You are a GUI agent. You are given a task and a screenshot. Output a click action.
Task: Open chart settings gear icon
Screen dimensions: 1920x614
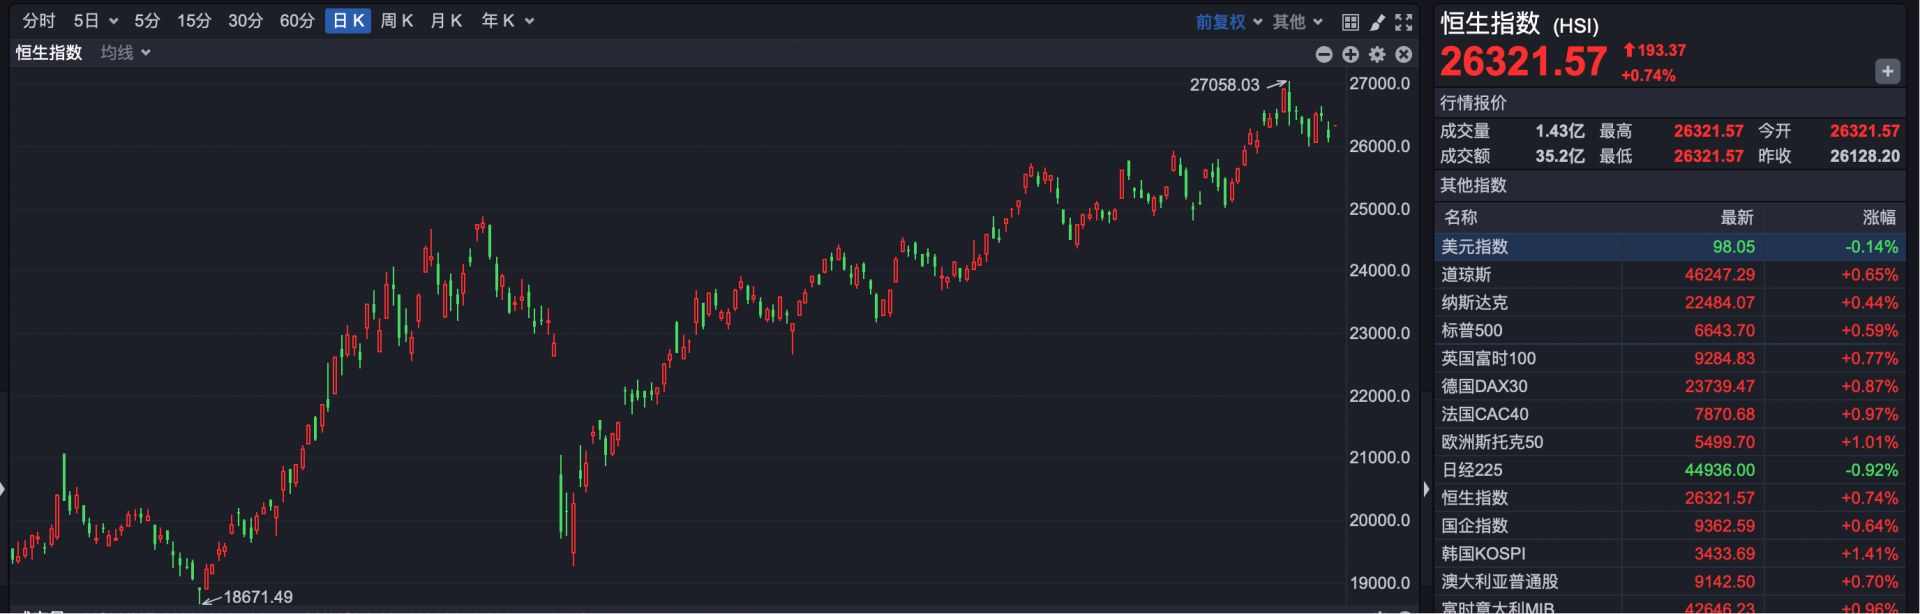1377,54
